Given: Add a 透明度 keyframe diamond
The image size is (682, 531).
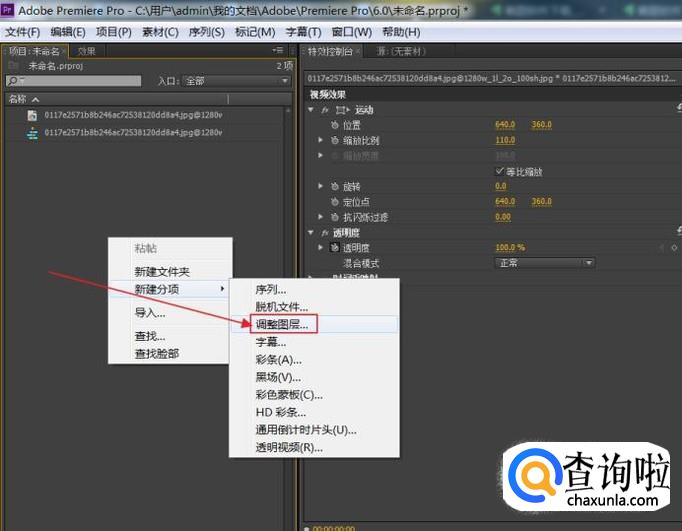Looking at the screenshot, I should (674, 247).
